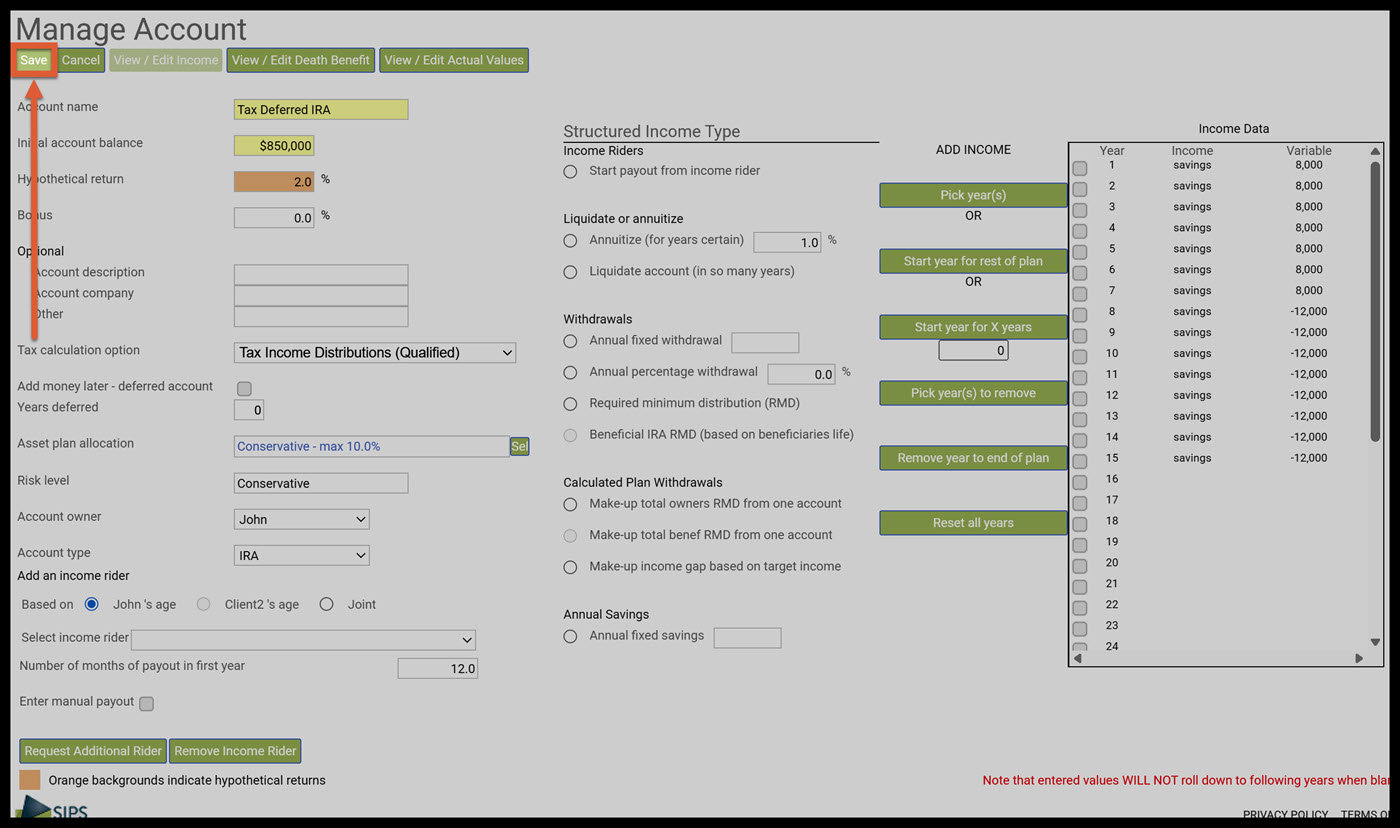Image resolution: width=1400 pixels, height=828 pixels.
Task: Open the Account type dropdown
Action: (301, 555)
